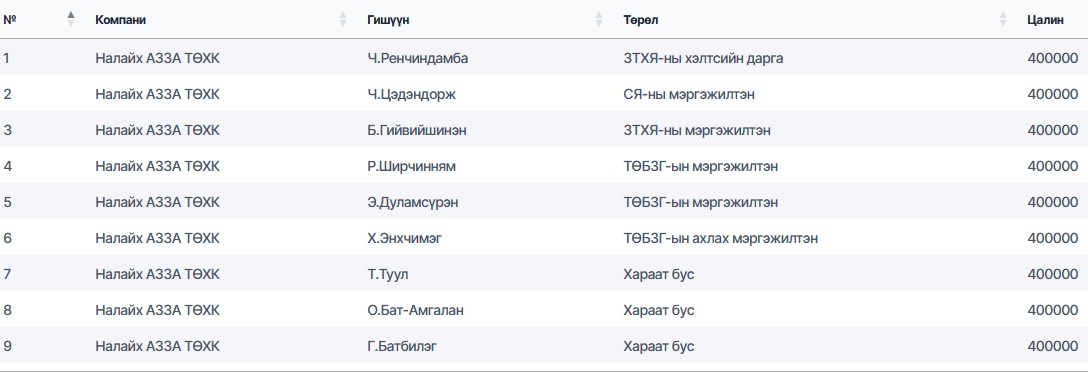
Task: Toggle sort arrows on Төрөл column
Action: point(1003,19)
